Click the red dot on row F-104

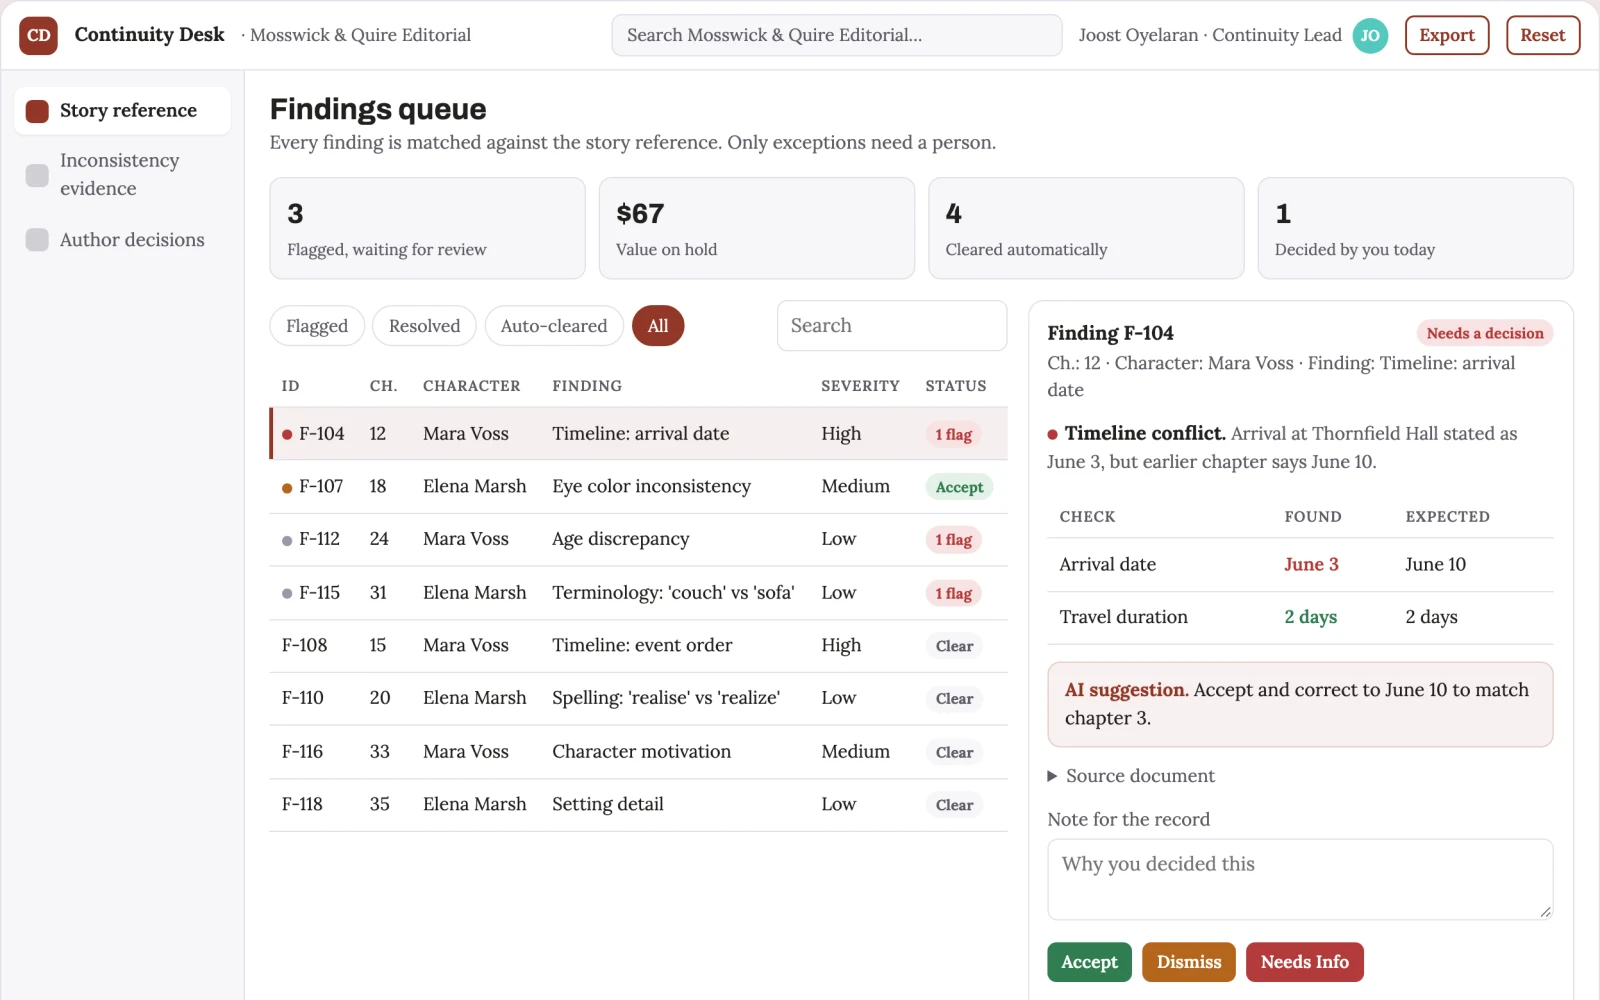pos(287,434)
